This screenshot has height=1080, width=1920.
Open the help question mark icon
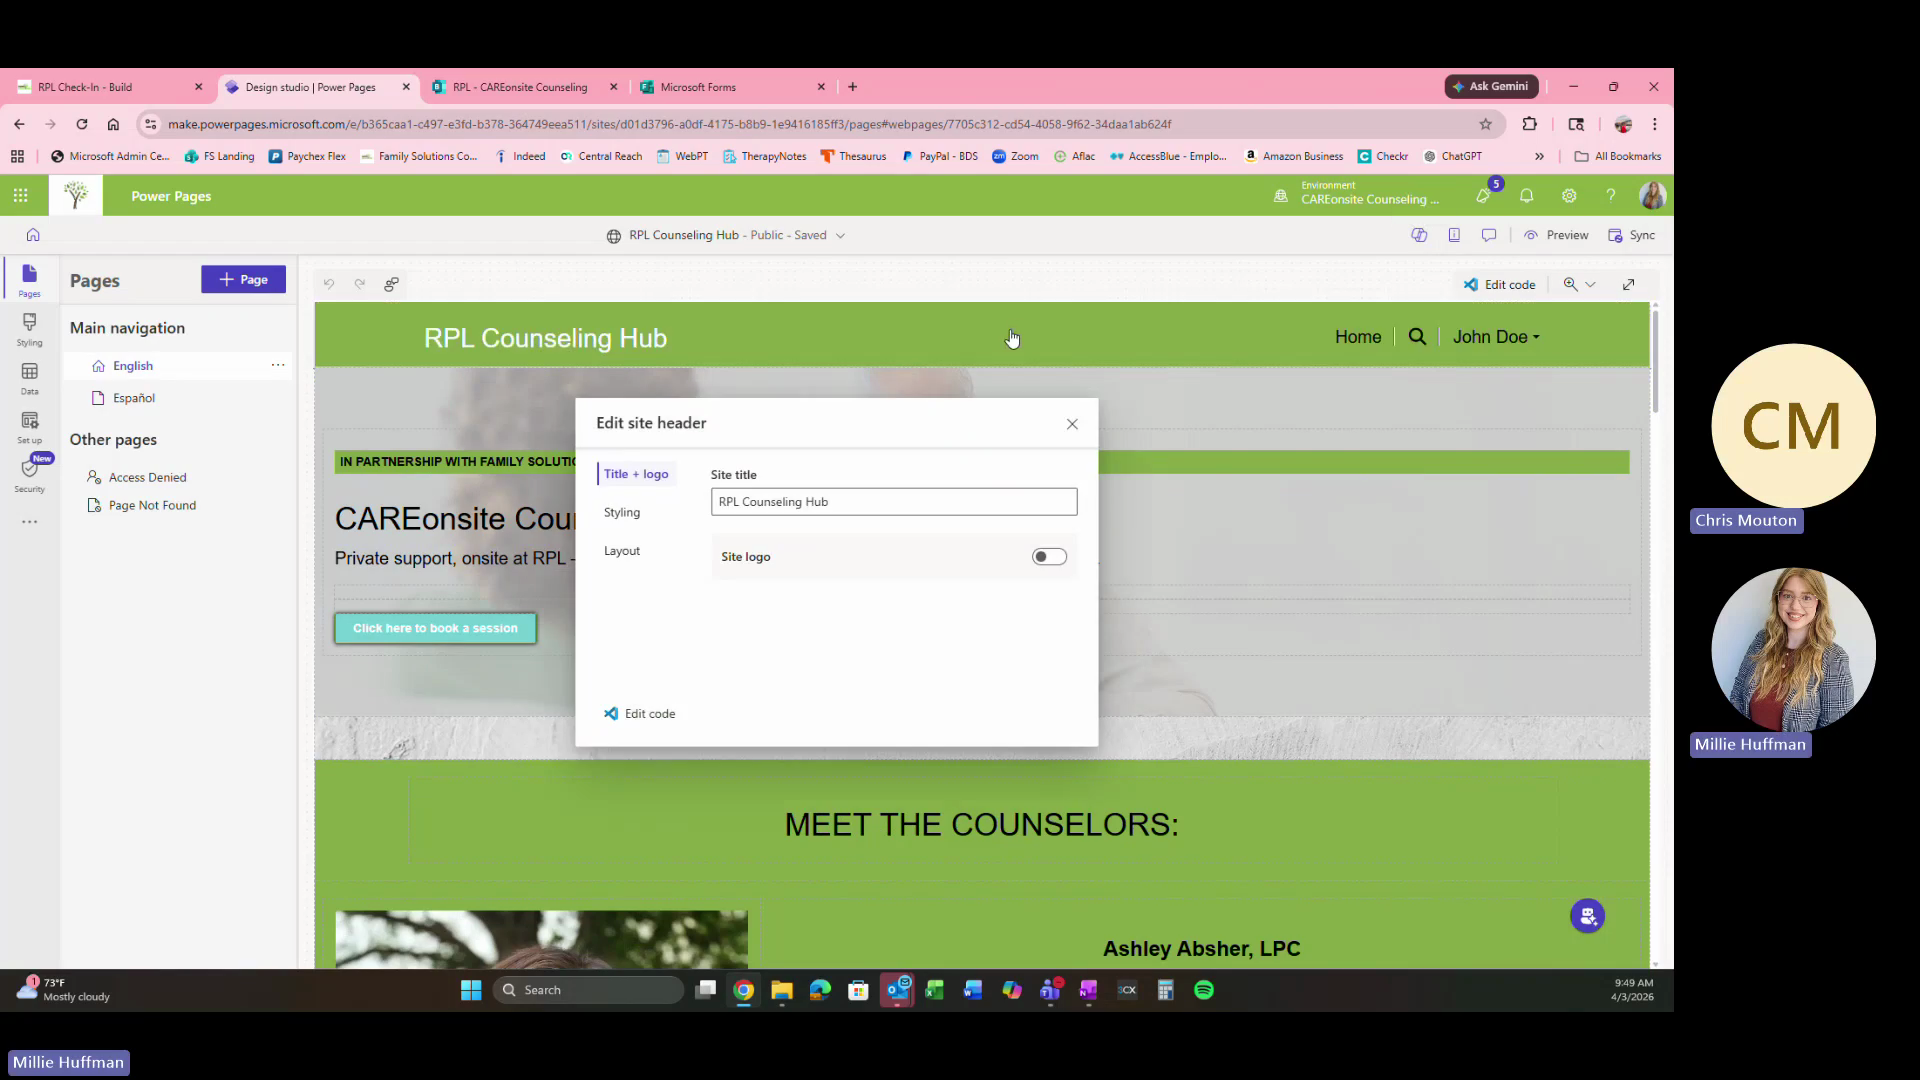(x=1610, y=196)
